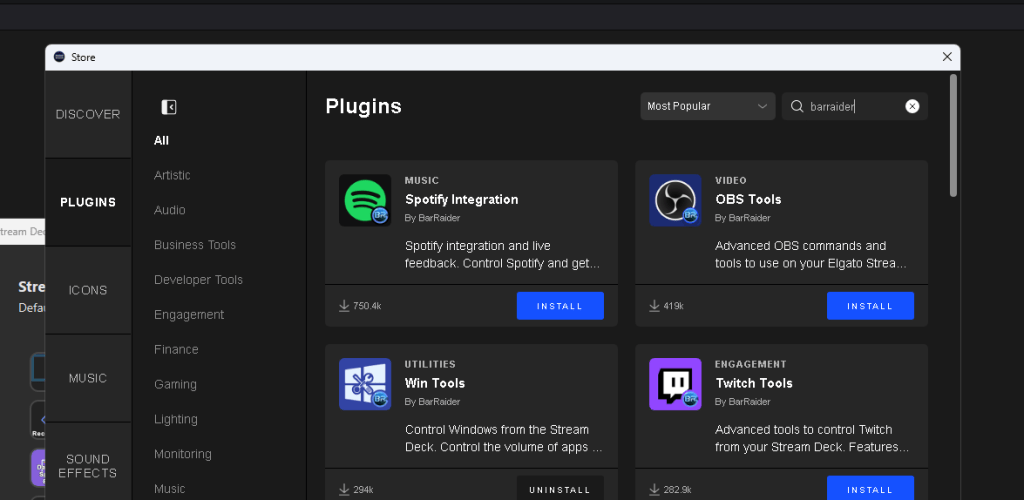This screenshot has width=1024, height=500.
Task: Select the Business Tools category
Action: click(x=195, y=245)
